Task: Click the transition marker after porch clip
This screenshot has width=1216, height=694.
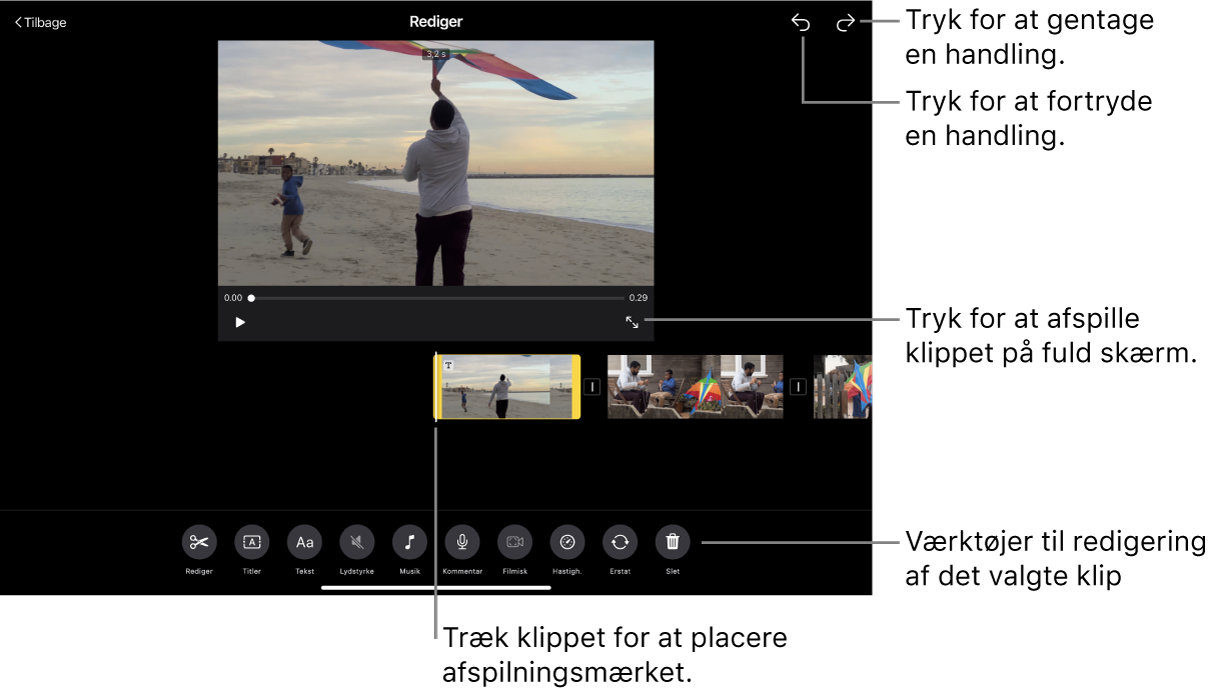Action: pos(798,387)
